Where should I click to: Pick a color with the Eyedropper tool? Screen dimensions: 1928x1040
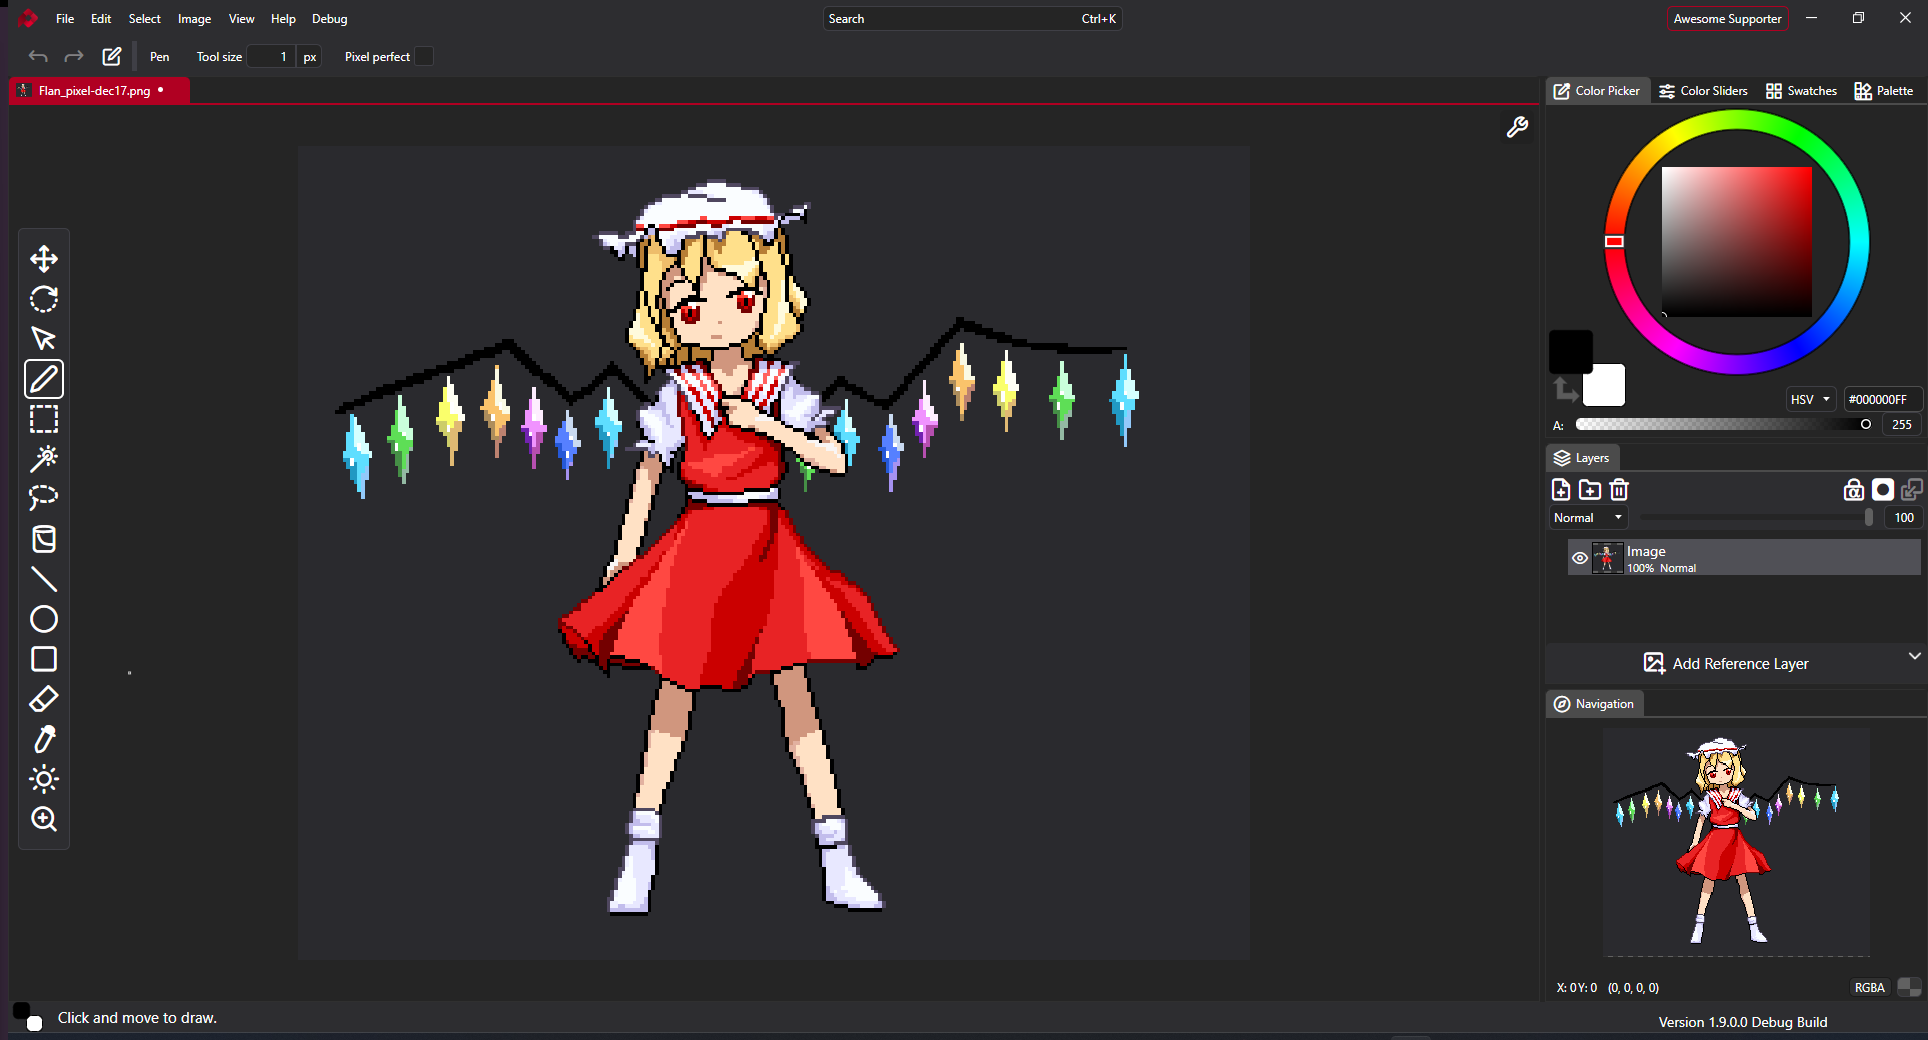click(x=43, y=739)
